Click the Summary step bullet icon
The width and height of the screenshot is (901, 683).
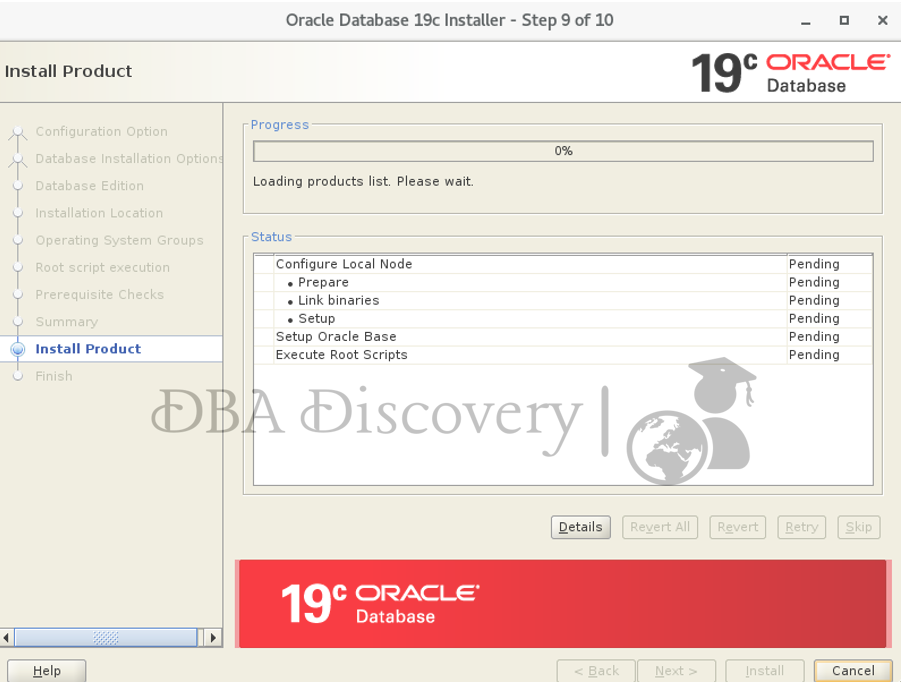[x=17, y=322]
